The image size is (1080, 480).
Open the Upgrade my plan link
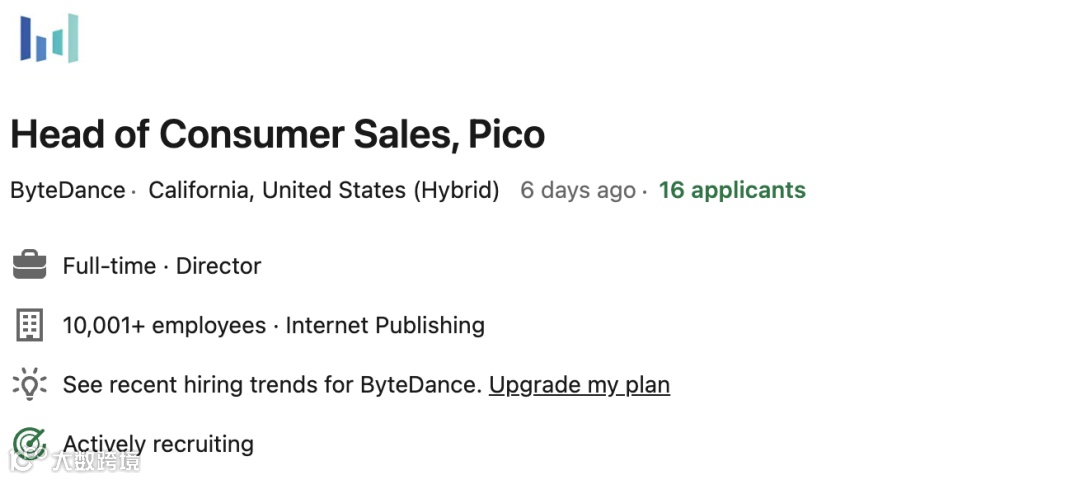[x=579, y=385]
